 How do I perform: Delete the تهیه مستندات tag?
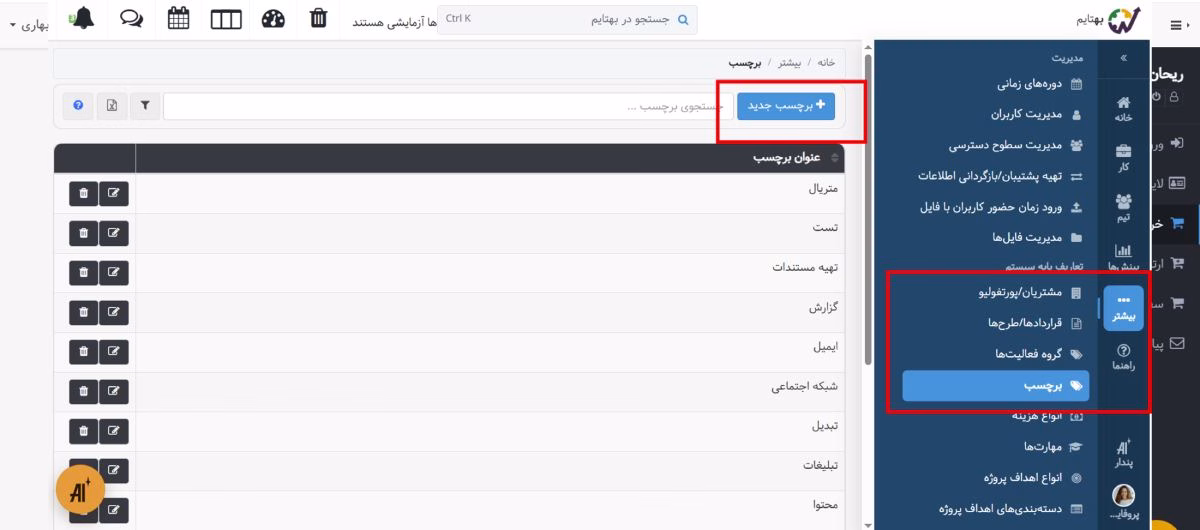click(x=83, y=273)
